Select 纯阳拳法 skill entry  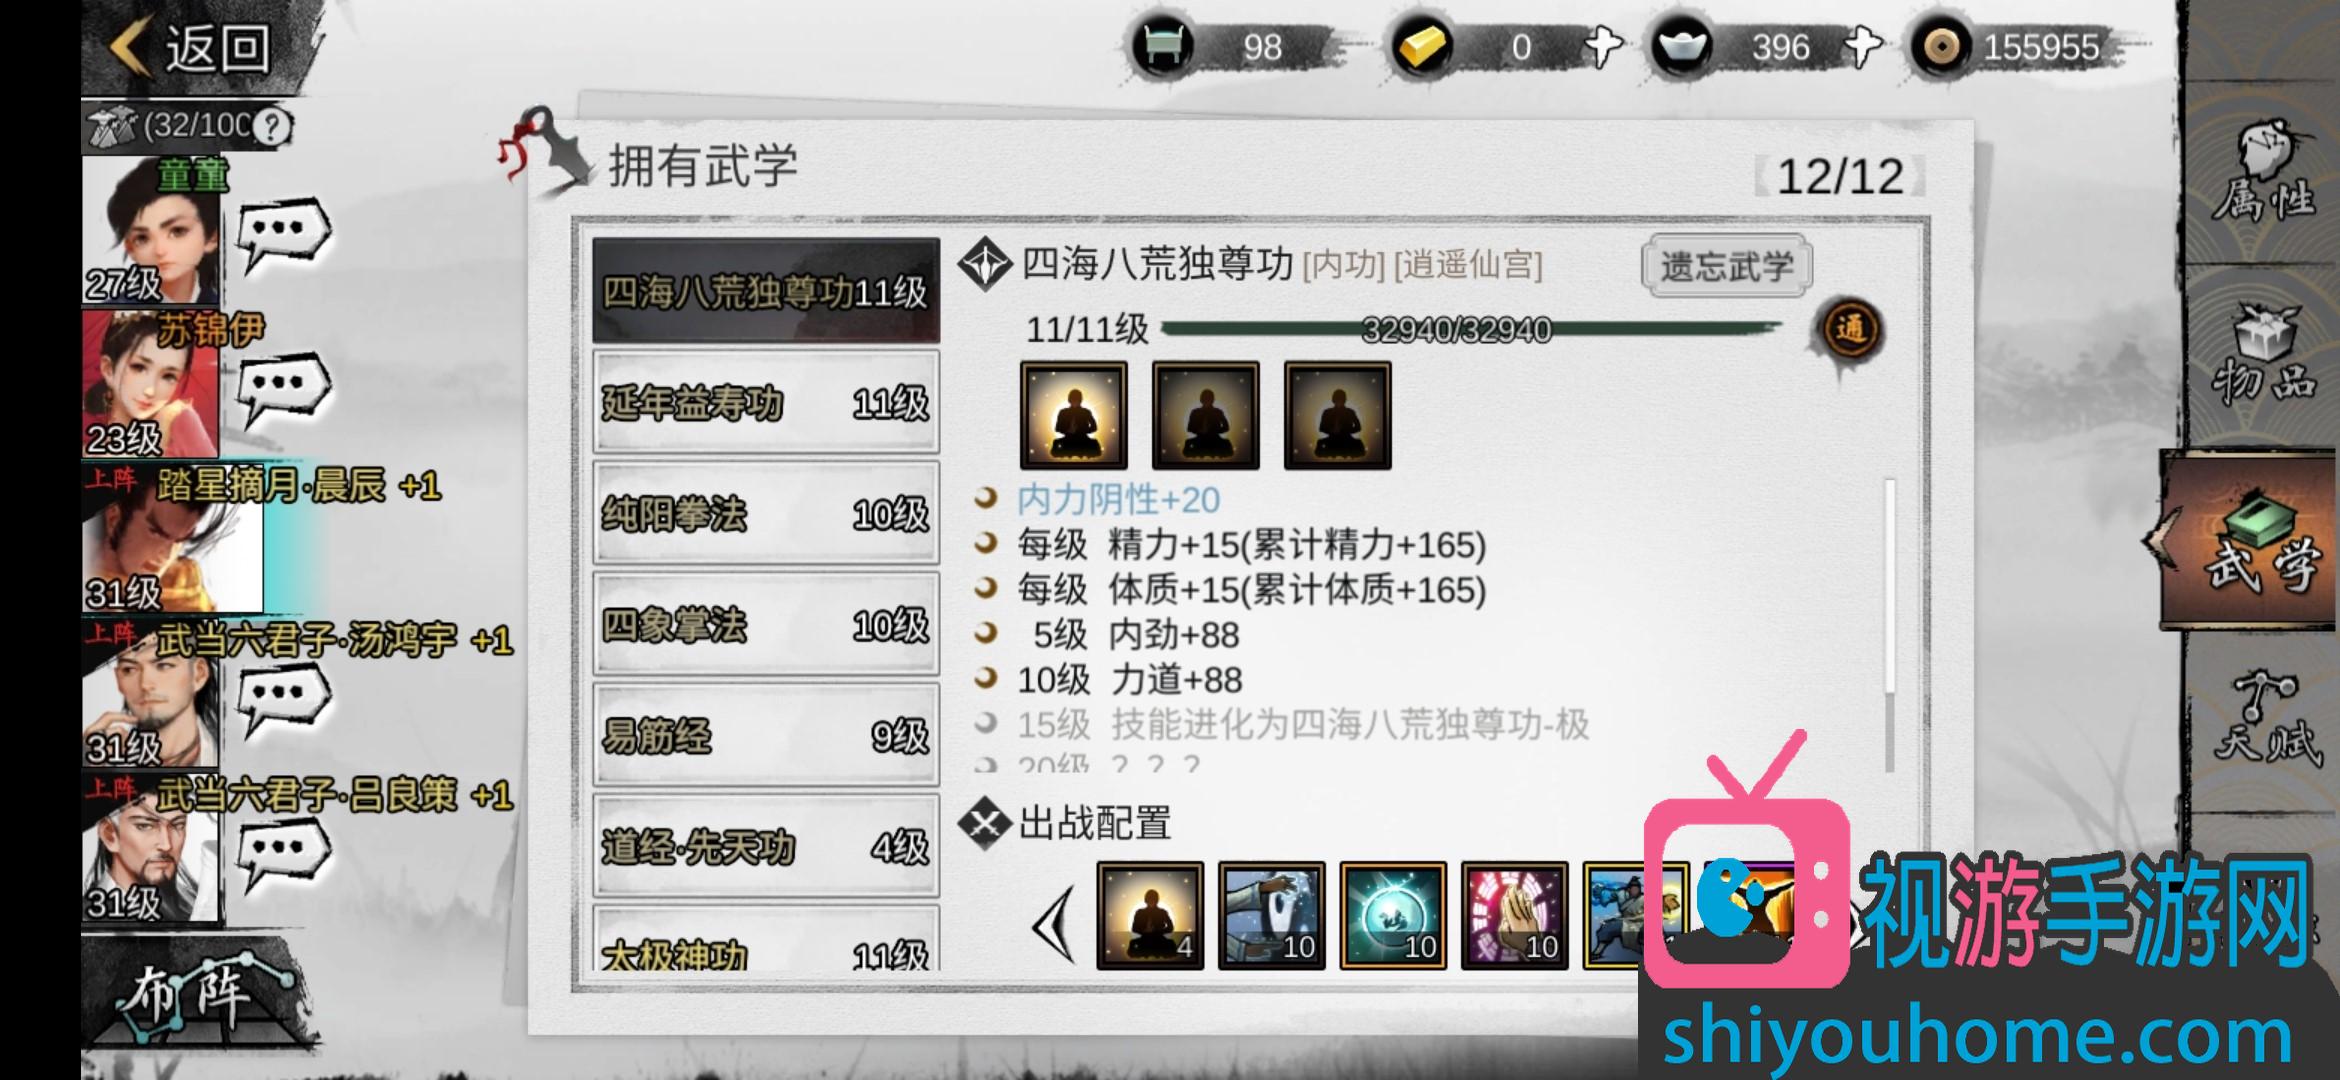click(x=766, y=513)
